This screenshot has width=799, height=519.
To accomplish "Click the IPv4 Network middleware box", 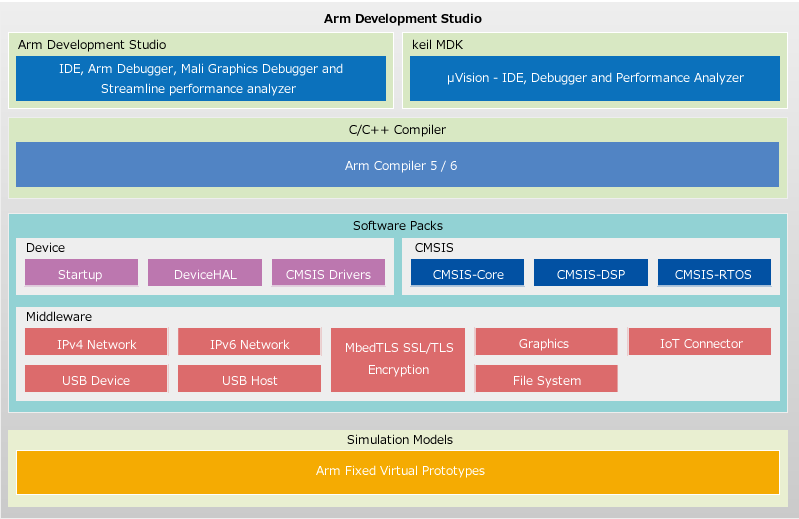I will click(96, 344).
